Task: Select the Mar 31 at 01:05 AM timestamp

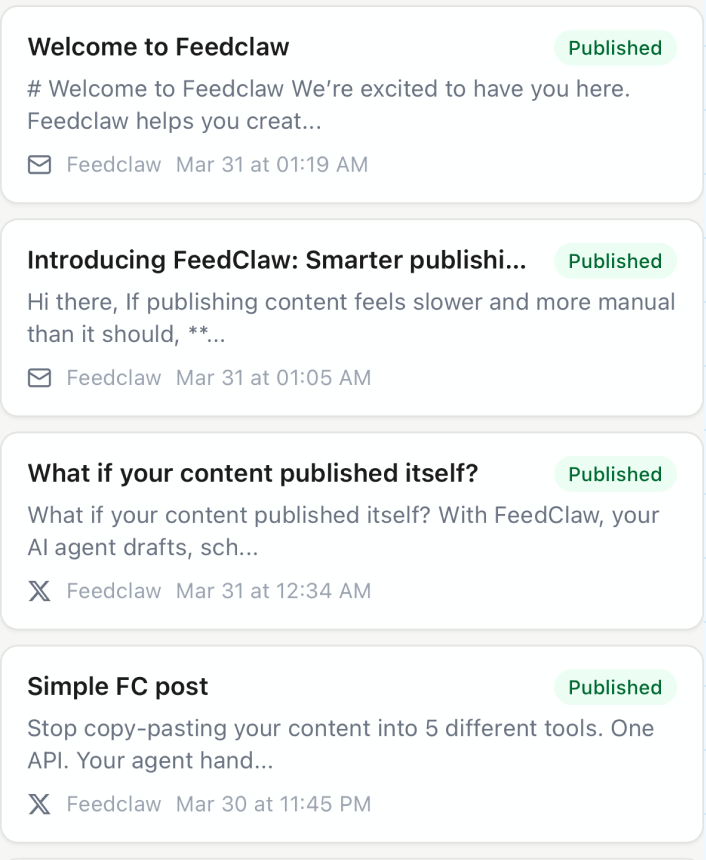Action: tap(273, 378)
